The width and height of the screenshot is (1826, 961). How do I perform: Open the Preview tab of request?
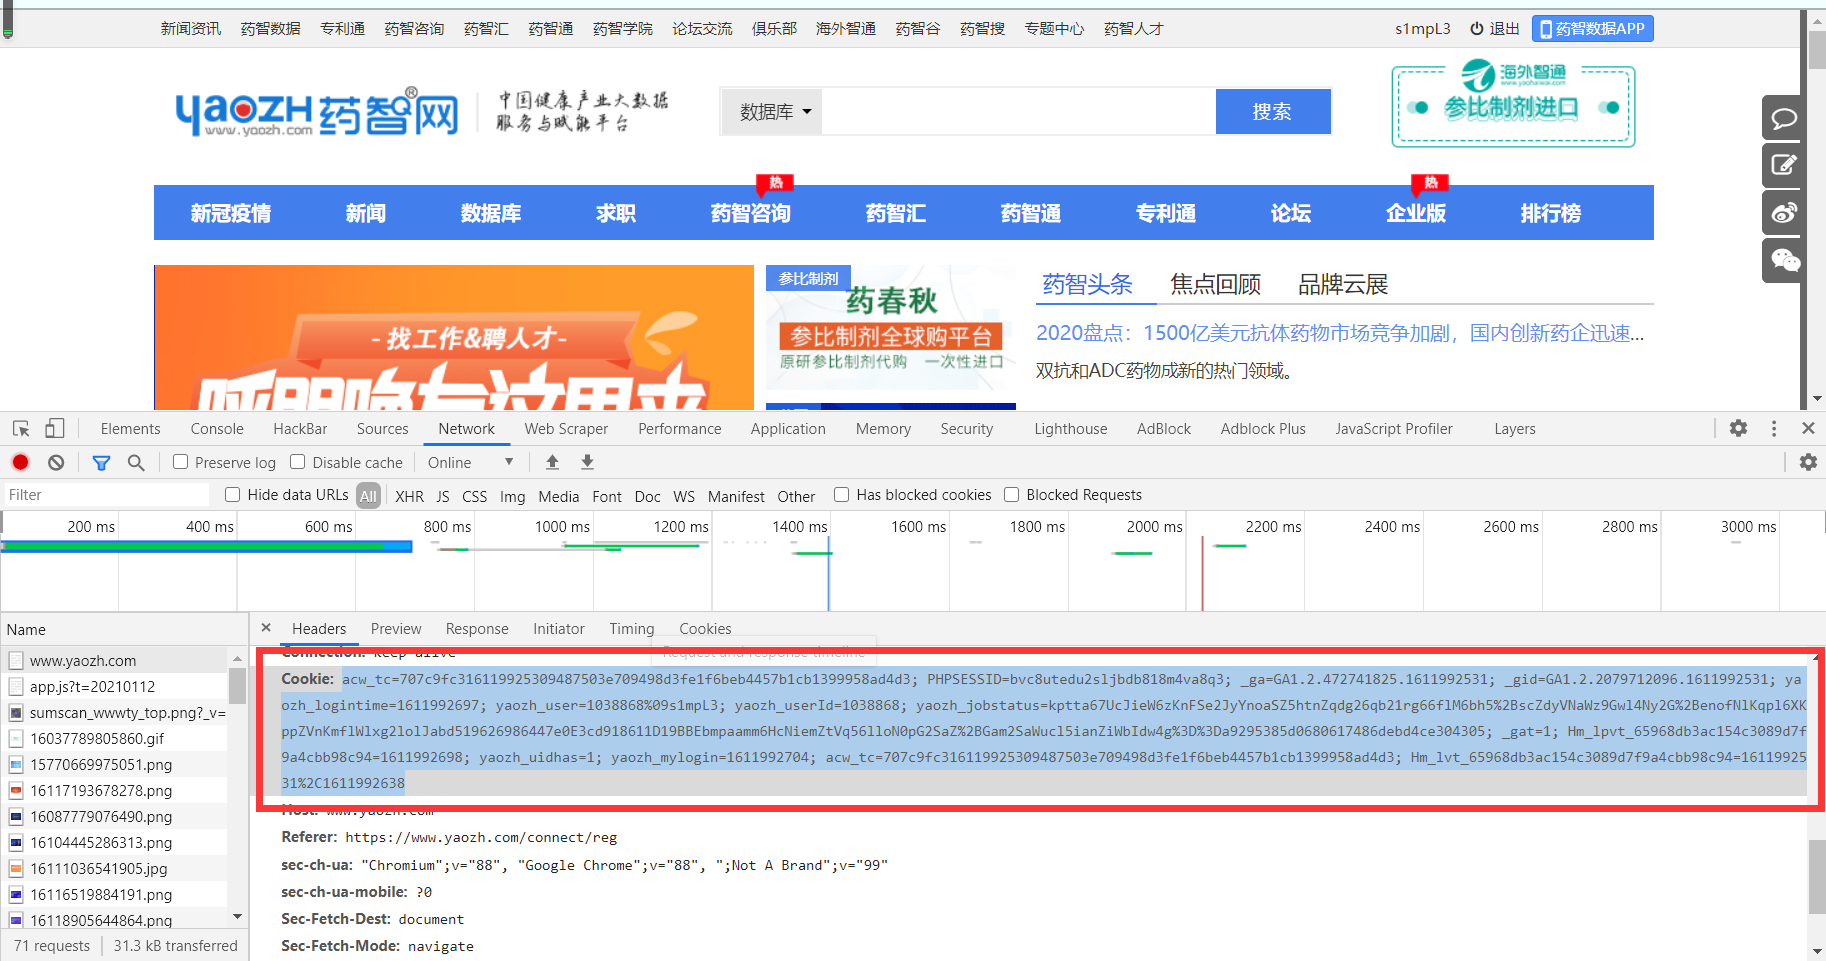396,628
